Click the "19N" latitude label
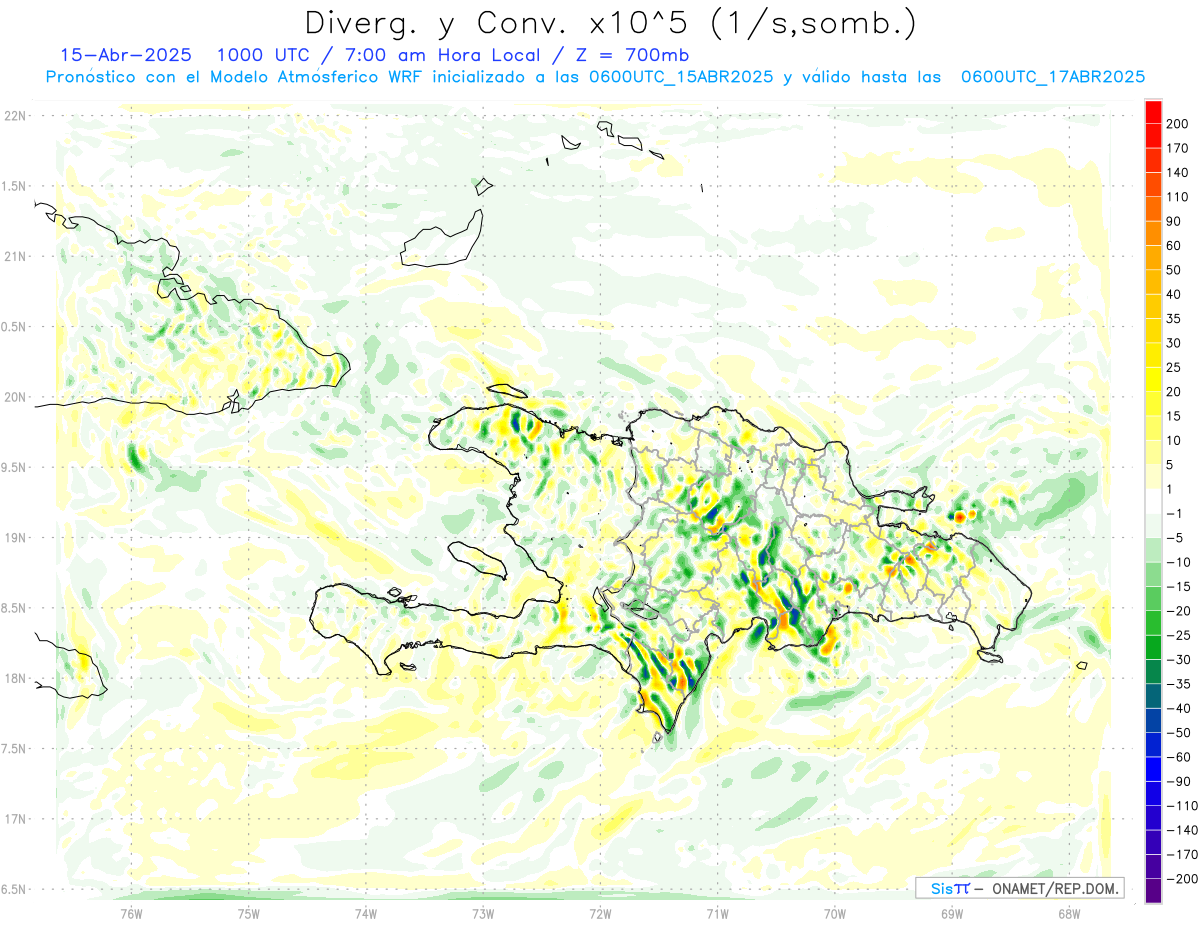Screen dimensions: 1200x927 point(15,537)
